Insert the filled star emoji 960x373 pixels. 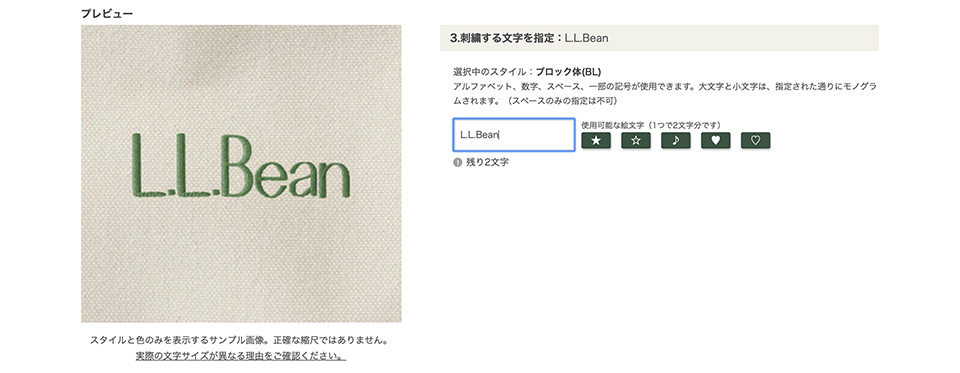click(596, 140)
